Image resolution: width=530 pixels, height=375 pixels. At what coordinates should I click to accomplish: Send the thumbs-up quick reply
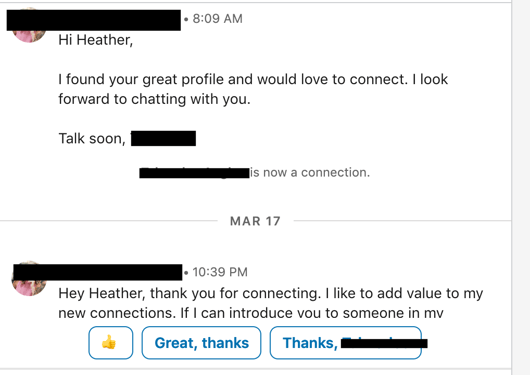tap(111, 343)
